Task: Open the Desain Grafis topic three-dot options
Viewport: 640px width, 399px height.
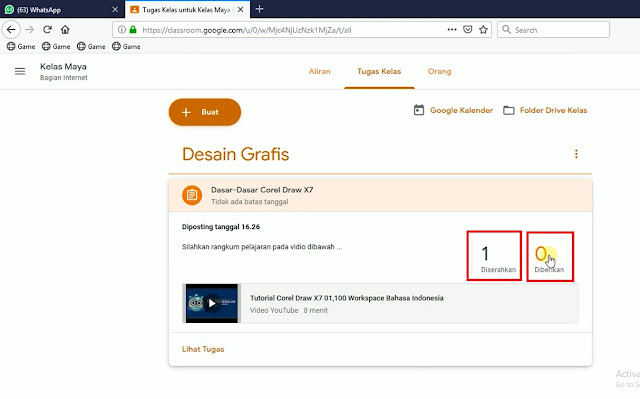Action: 576,154
